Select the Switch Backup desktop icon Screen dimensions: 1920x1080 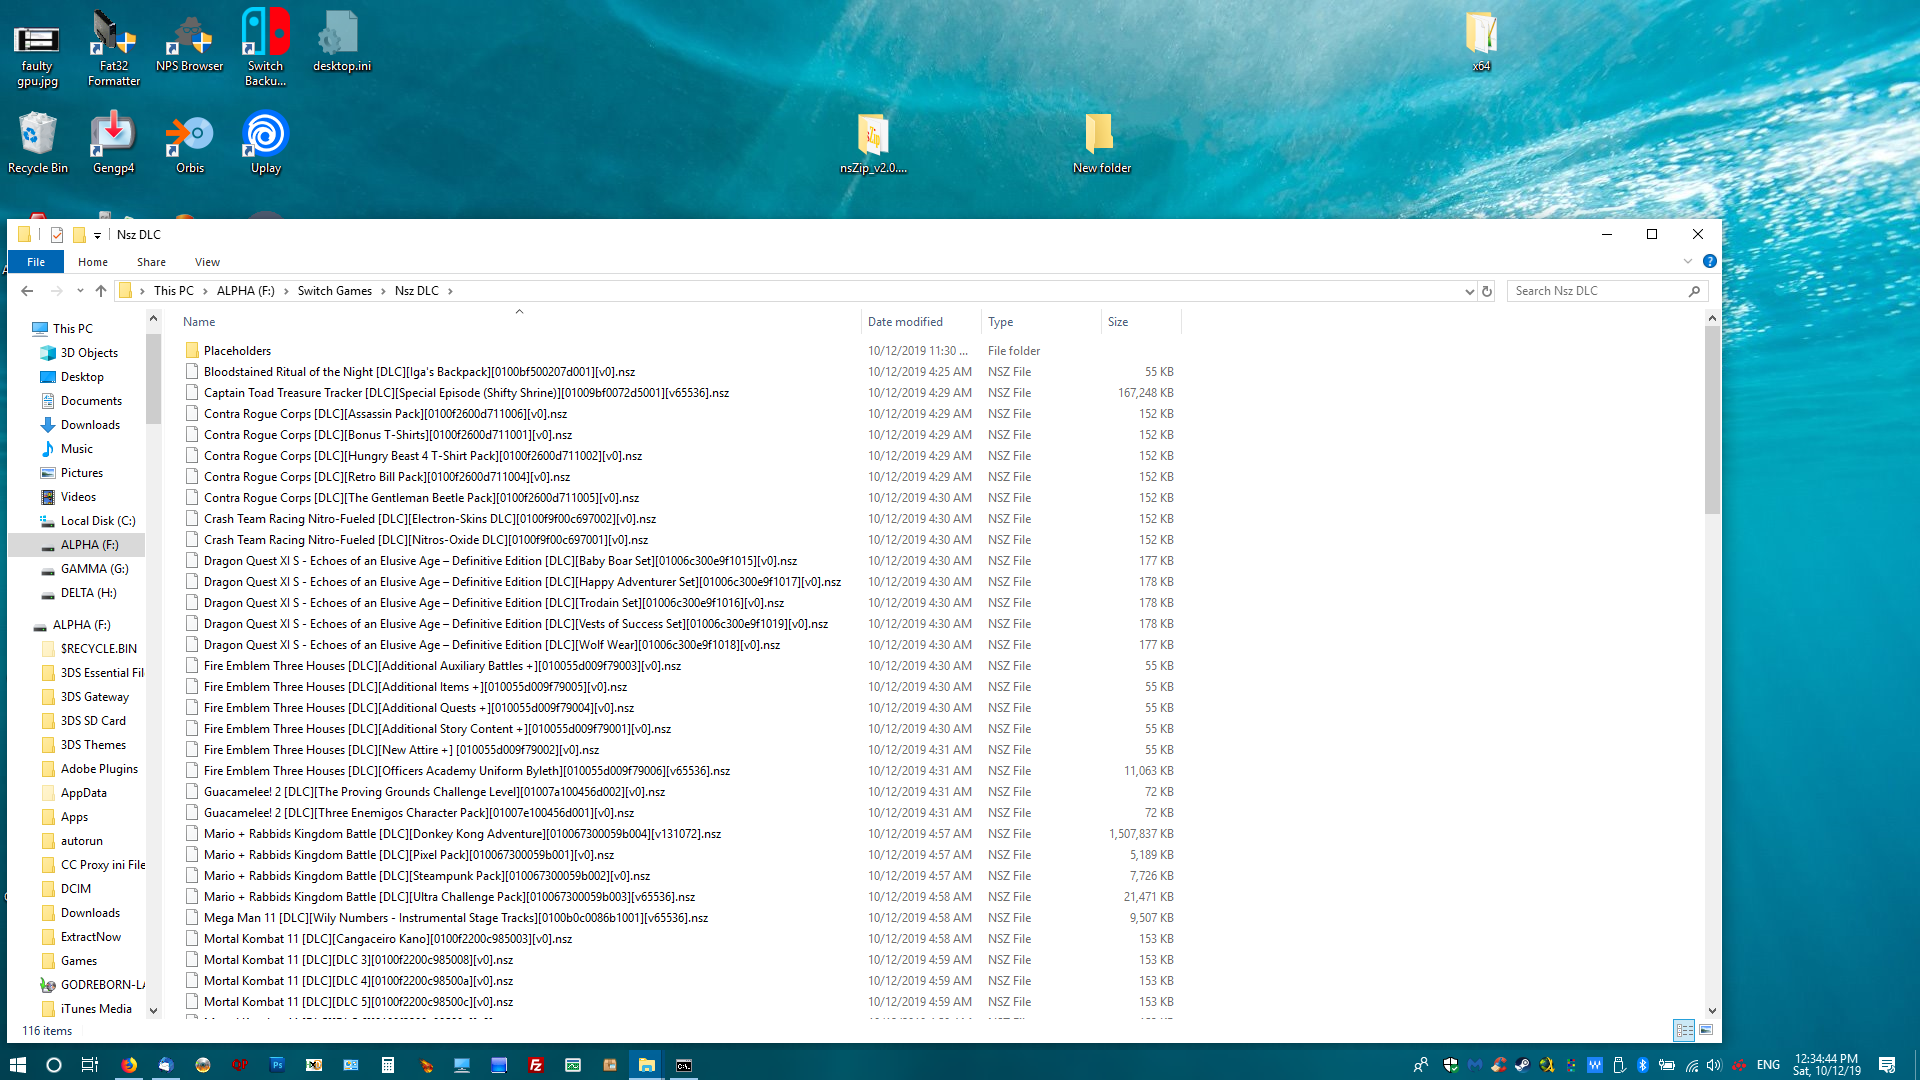pyautogui.click(x=266, y=48)
